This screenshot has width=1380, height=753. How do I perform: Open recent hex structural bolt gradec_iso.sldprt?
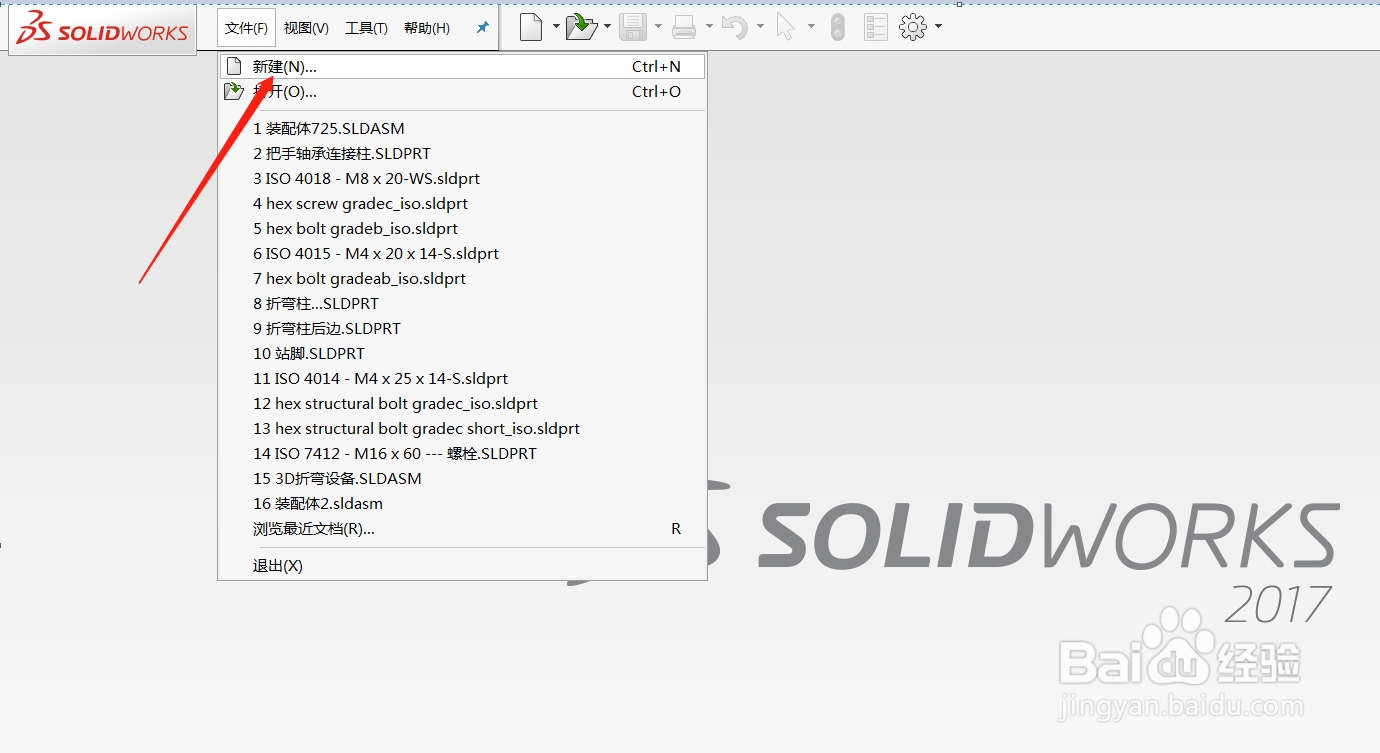point(462,404)
